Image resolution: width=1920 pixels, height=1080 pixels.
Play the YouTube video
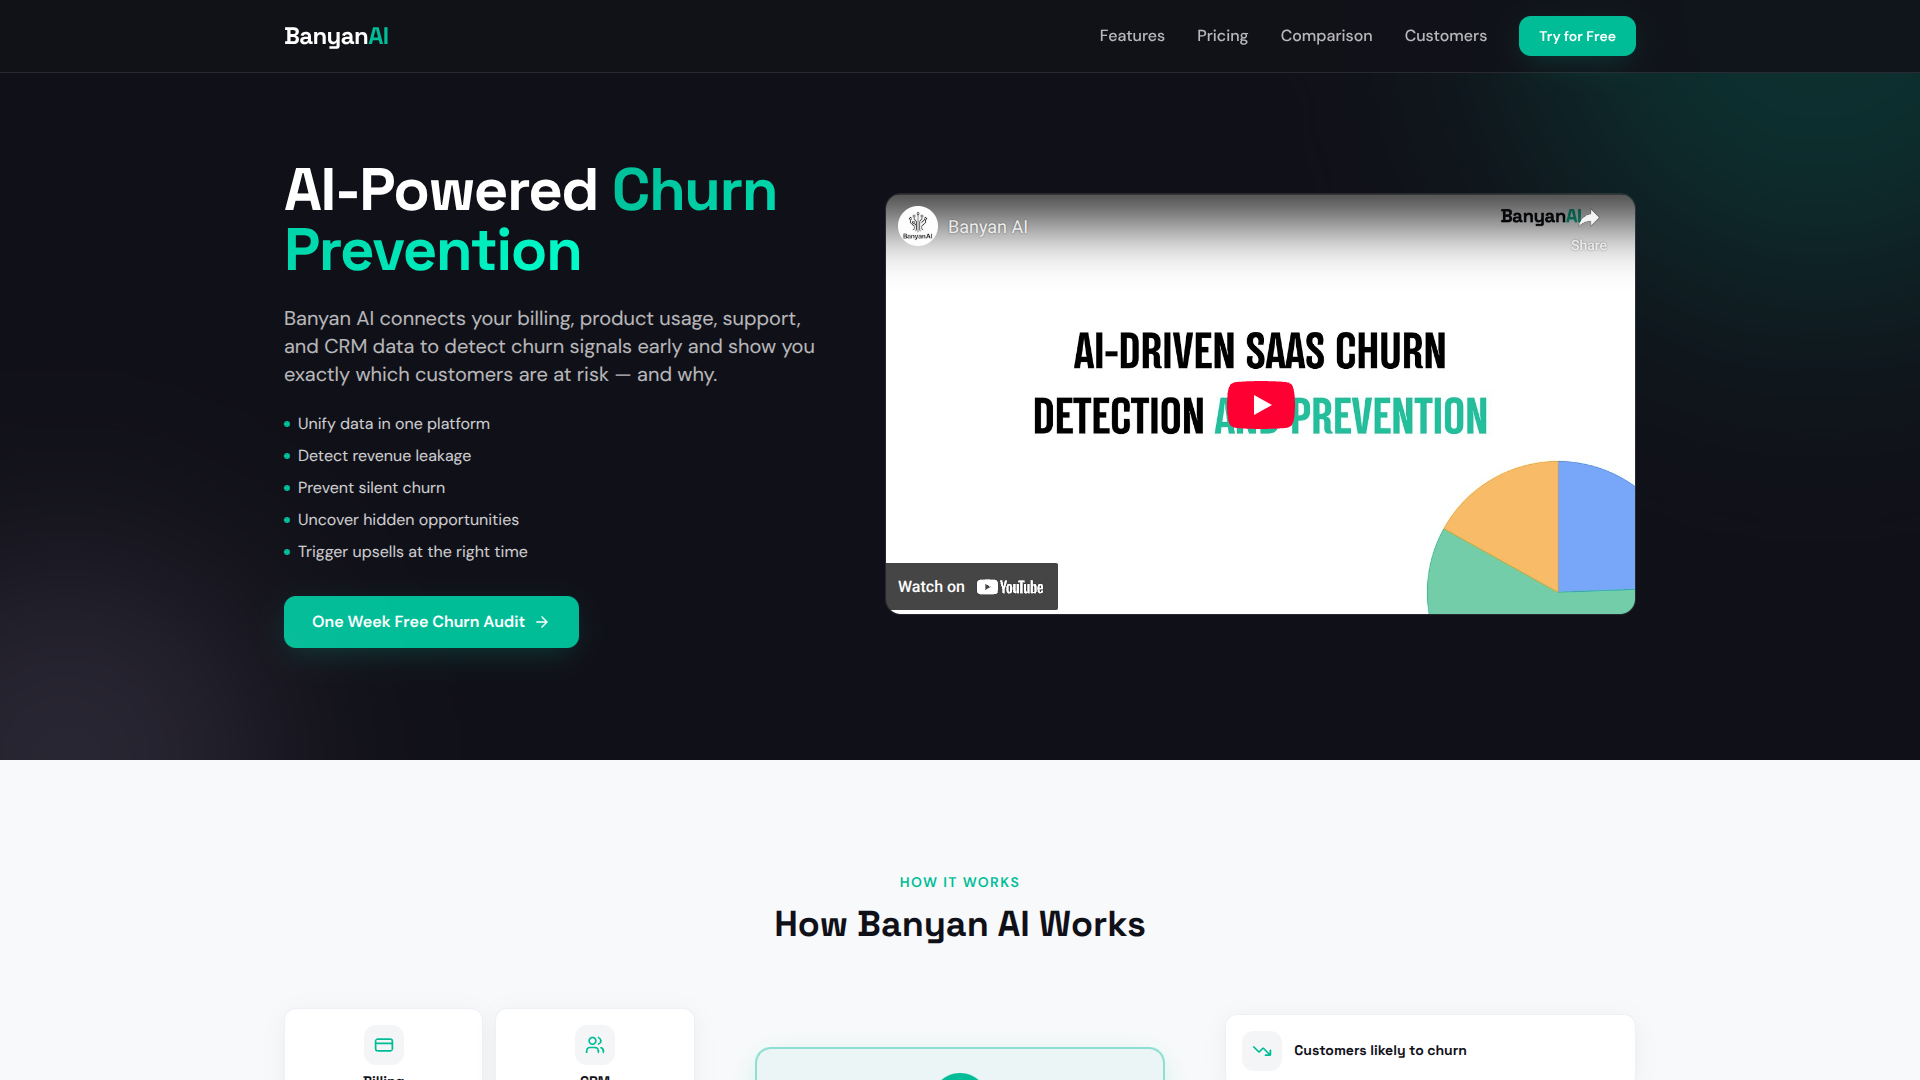pos(1260,405)
